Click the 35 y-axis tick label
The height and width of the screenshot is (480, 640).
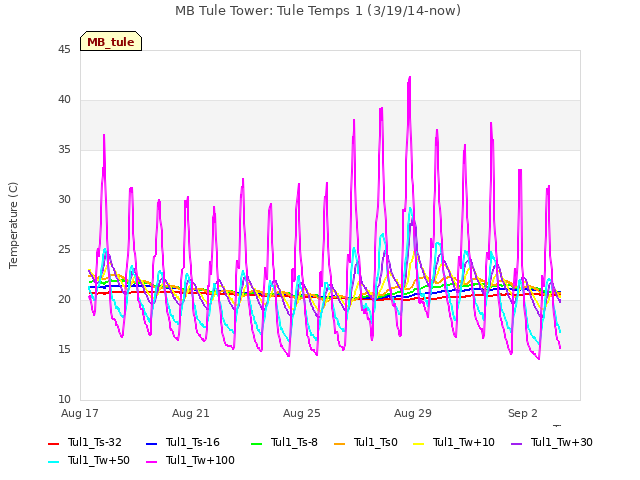(x=64, y=150)
